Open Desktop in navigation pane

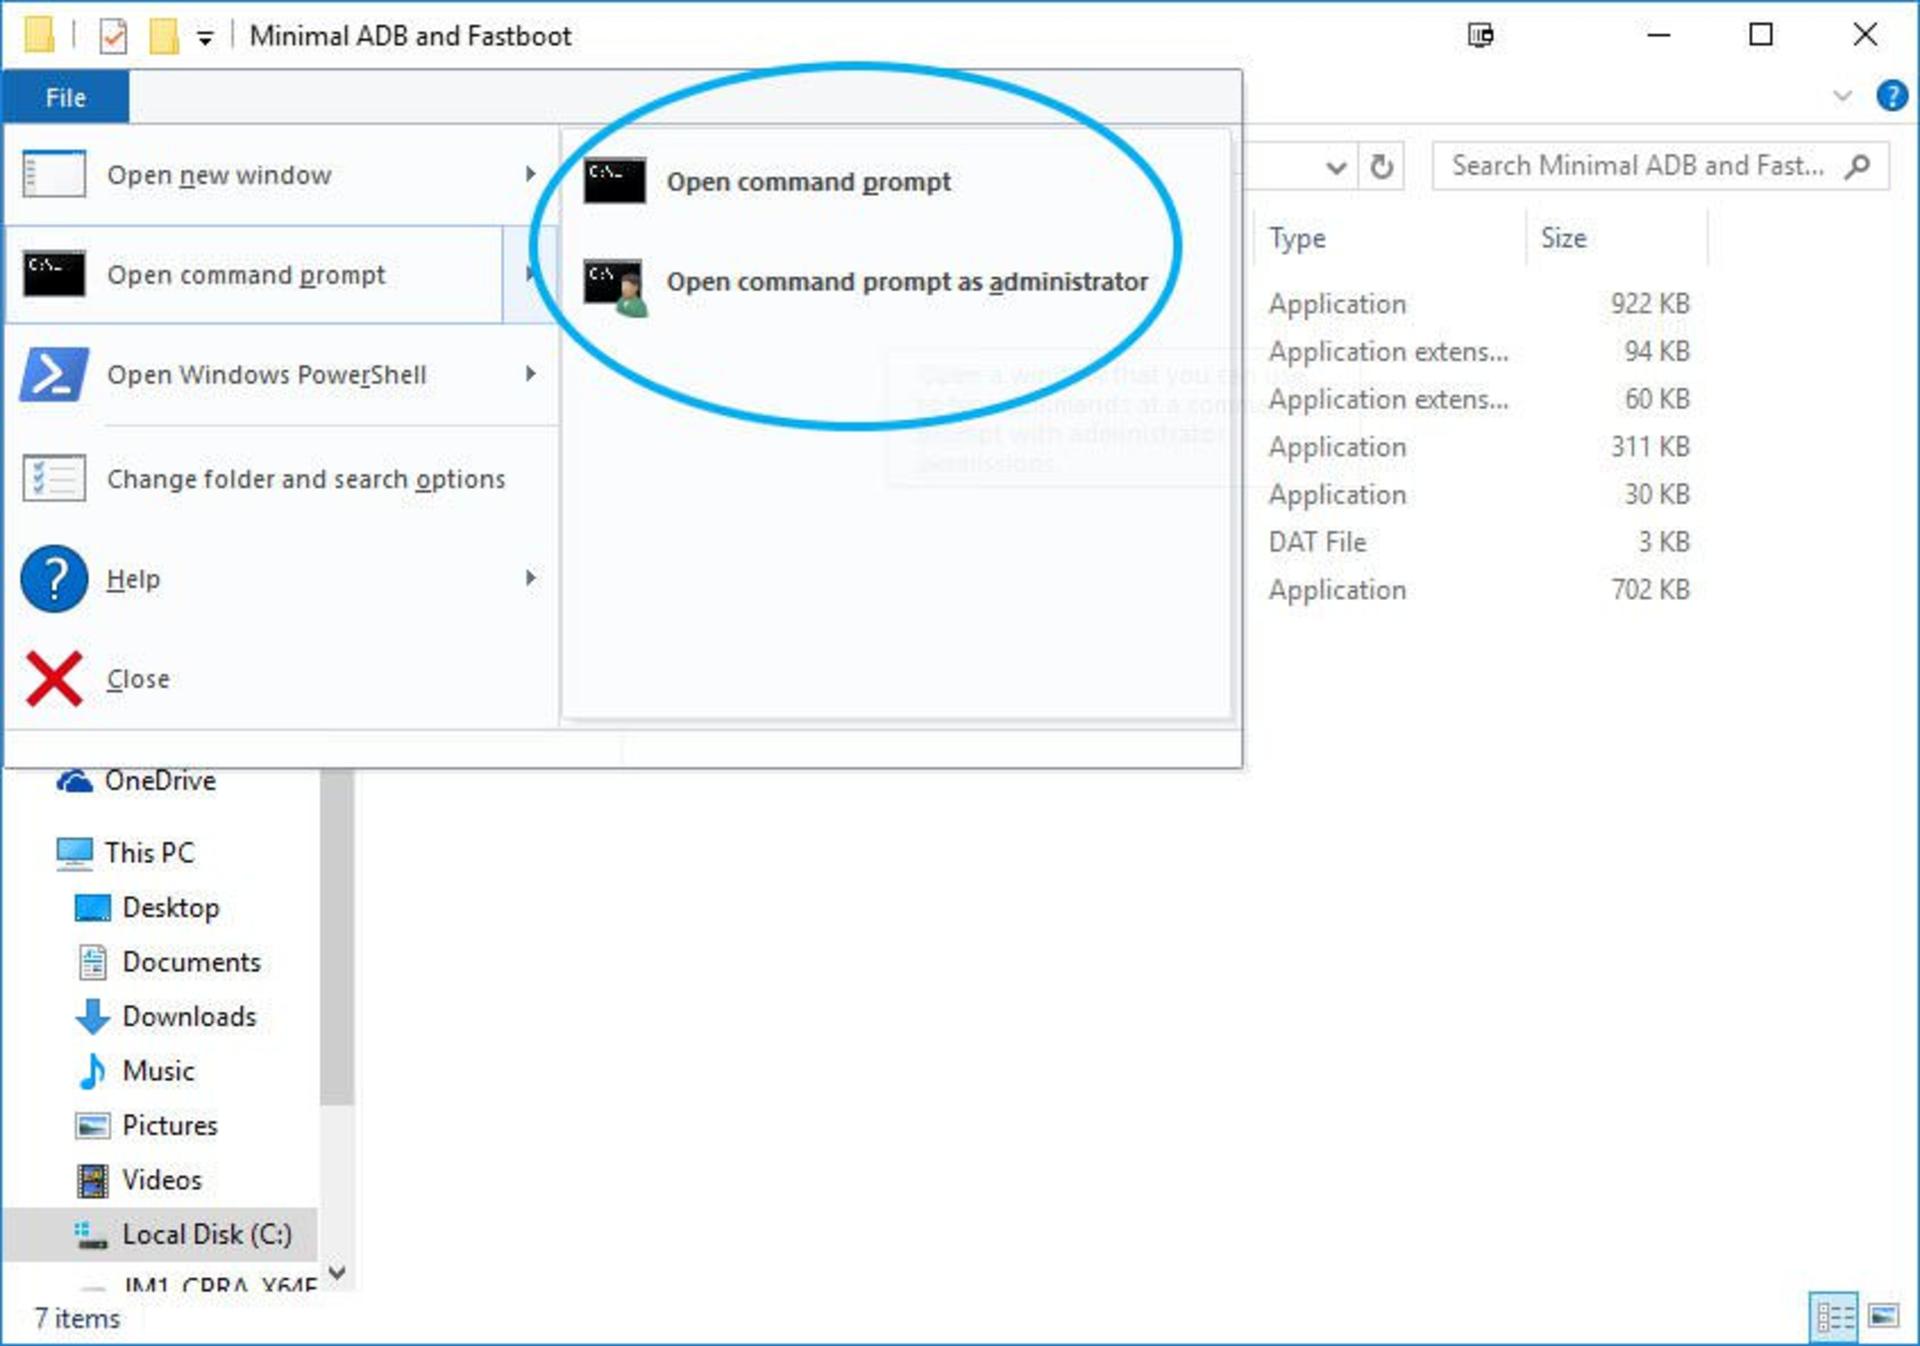pos(170,908)
